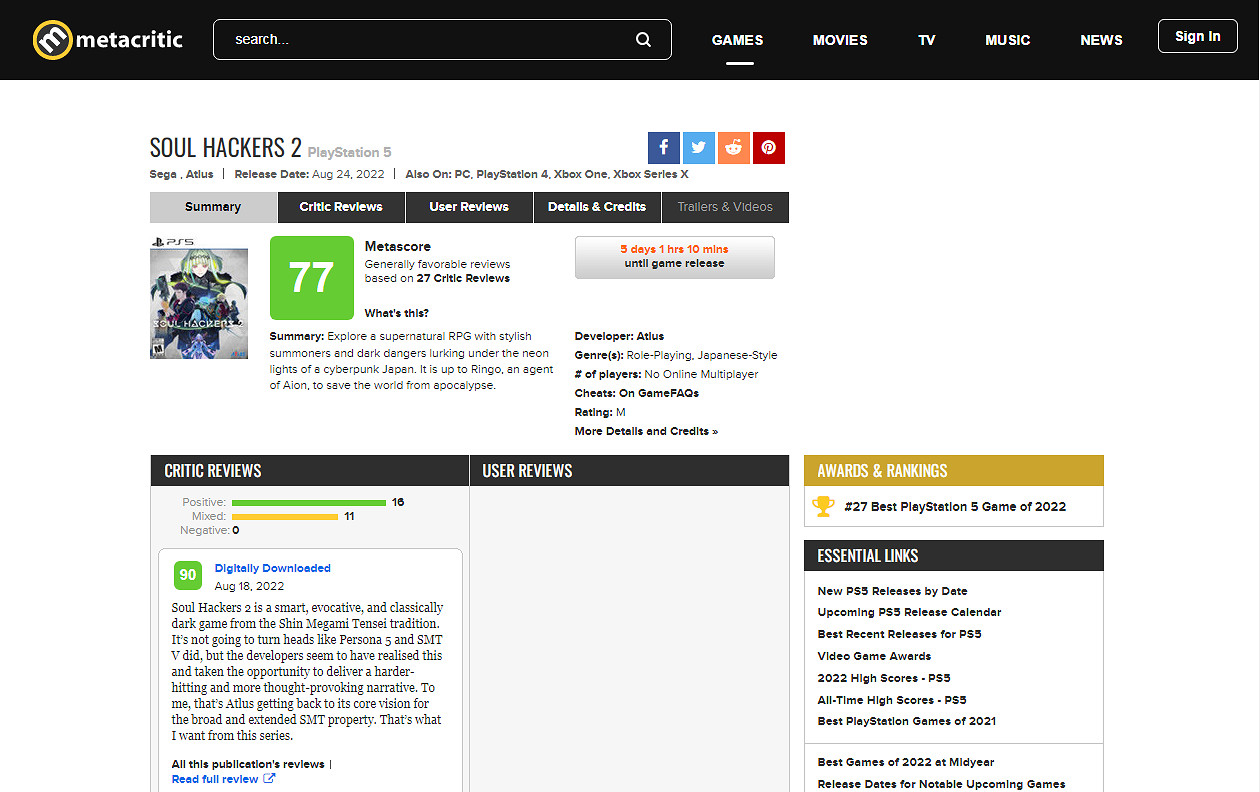Go to the Movies section
The image size is (1260, 792).
click(840, 40)
